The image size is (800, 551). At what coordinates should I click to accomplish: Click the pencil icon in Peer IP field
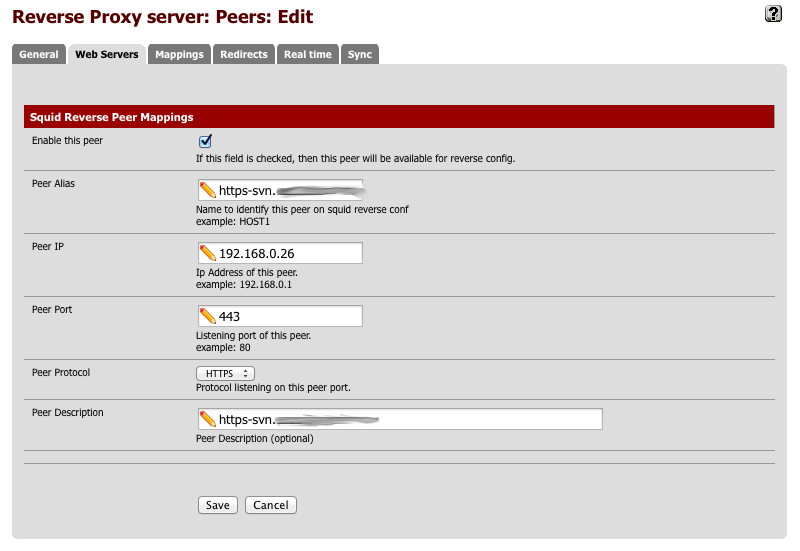207,253
